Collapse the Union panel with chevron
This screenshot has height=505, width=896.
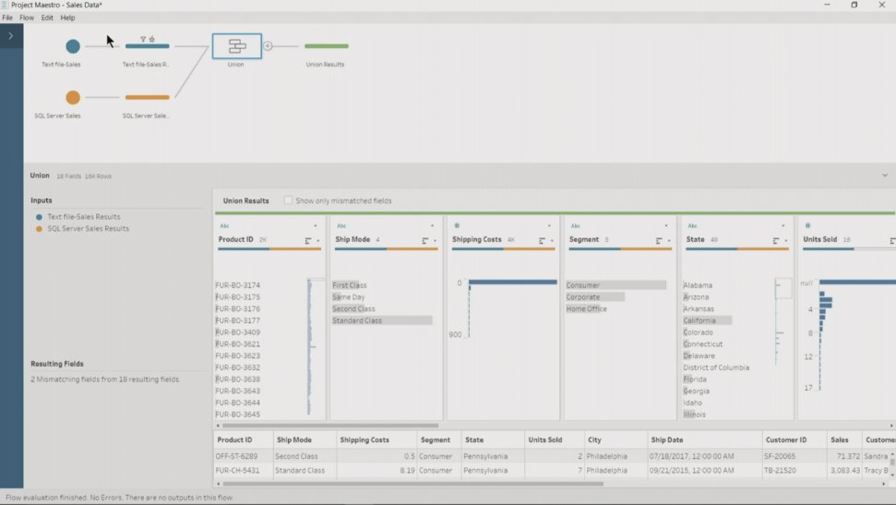[884, 176]
